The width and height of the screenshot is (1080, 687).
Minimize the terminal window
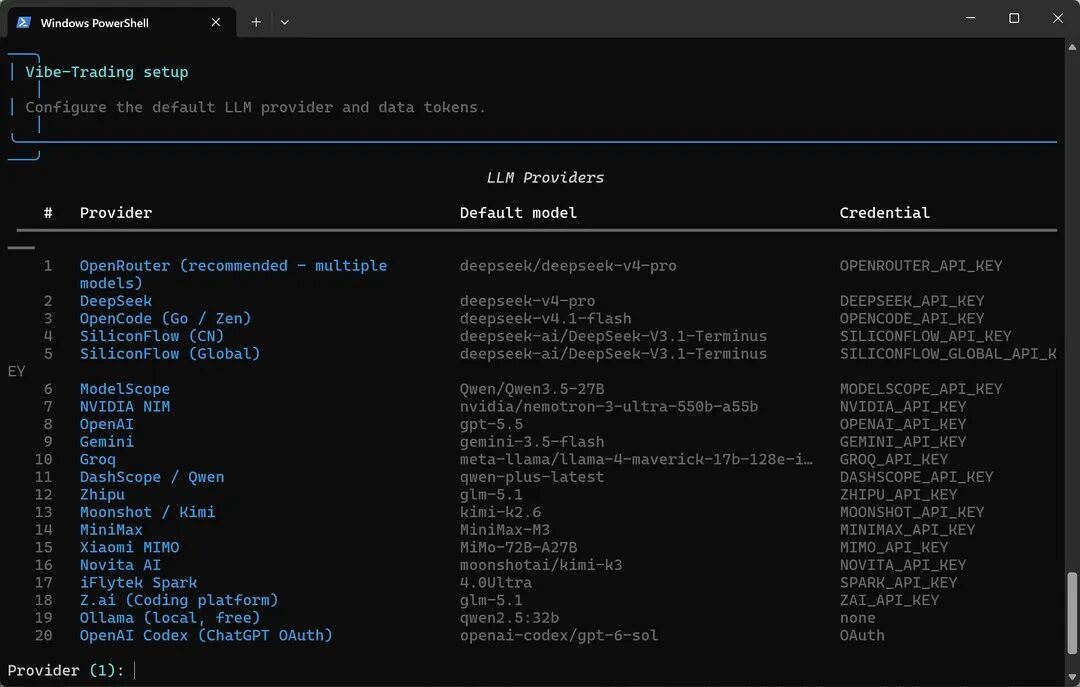(x=970, y=18)
